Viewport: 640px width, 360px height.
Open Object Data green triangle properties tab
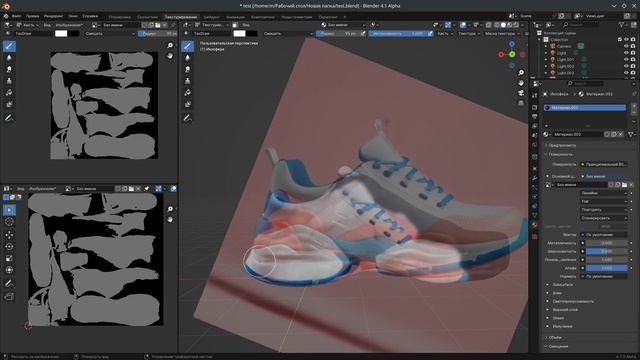pyautogui.click(x=535, y=215)
